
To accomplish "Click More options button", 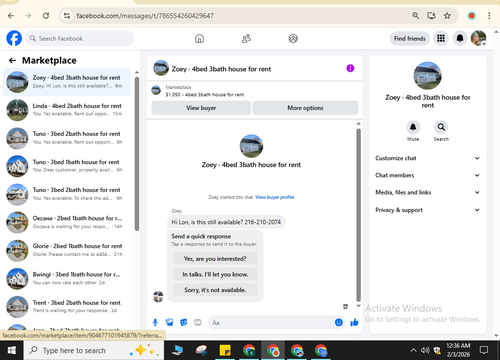I will 305,108.
